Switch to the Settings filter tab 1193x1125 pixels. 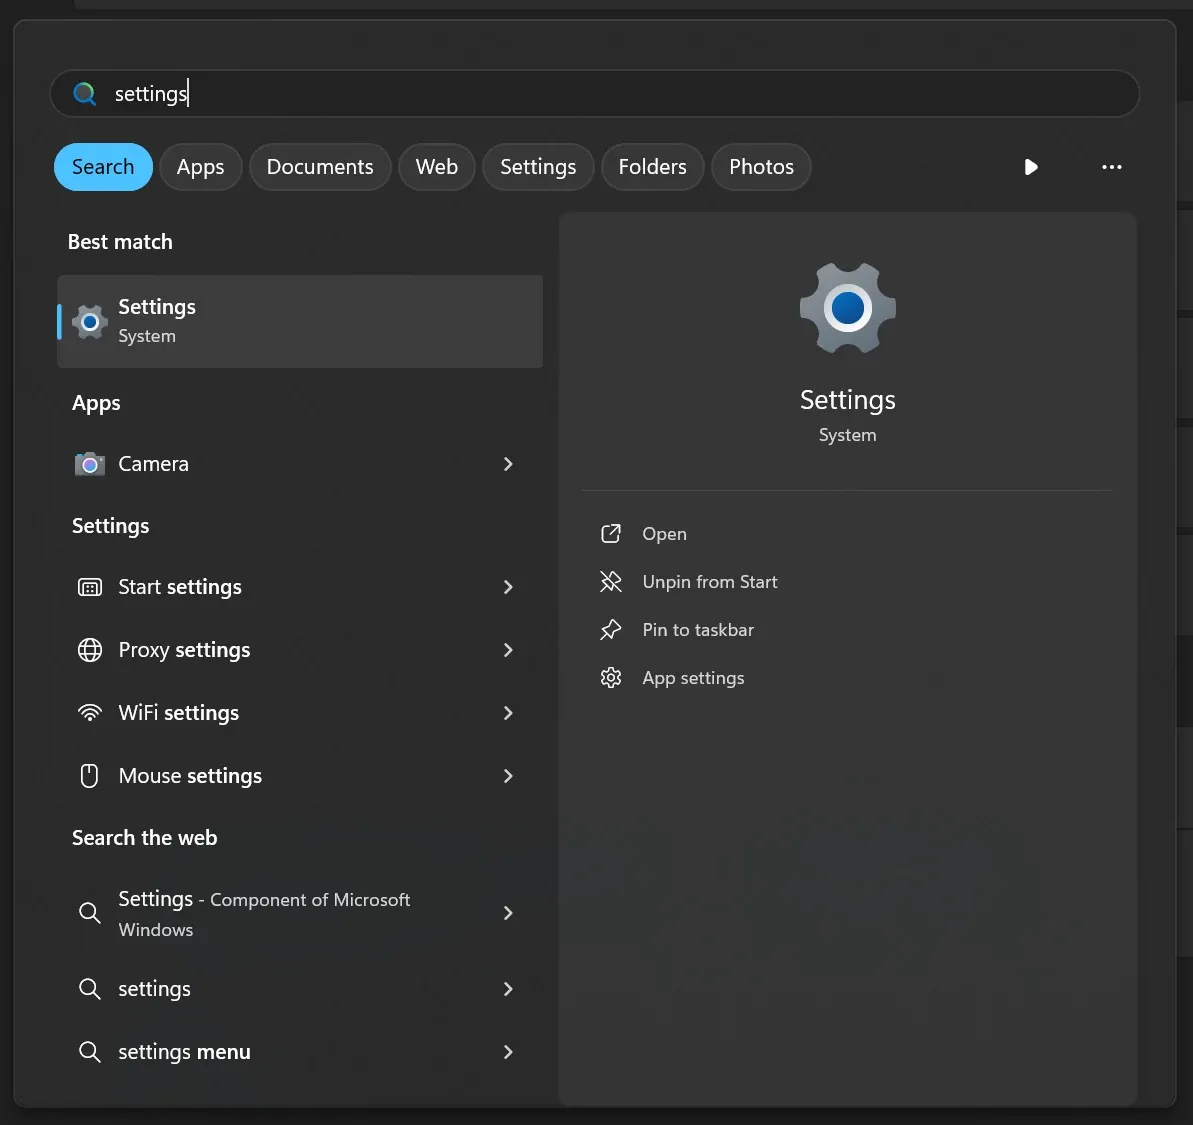pyautogui.click(x=538, y=167)
